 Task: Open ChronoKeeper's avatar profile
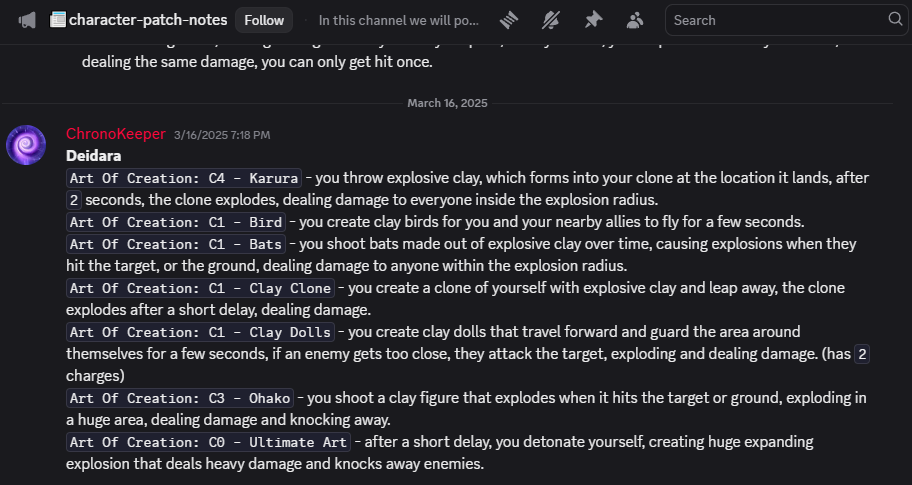(x=26, y=145)
